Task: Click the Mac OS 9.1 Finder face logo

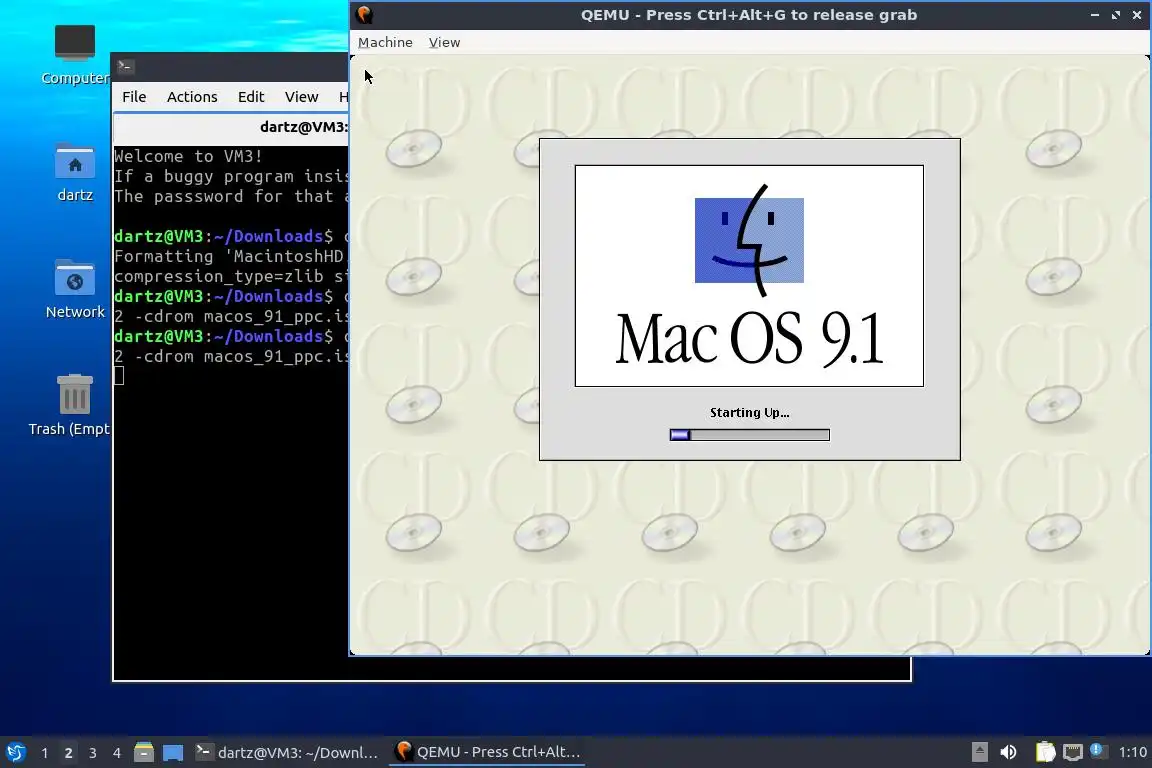Action: pyautogui.click(x=749, y=240)
